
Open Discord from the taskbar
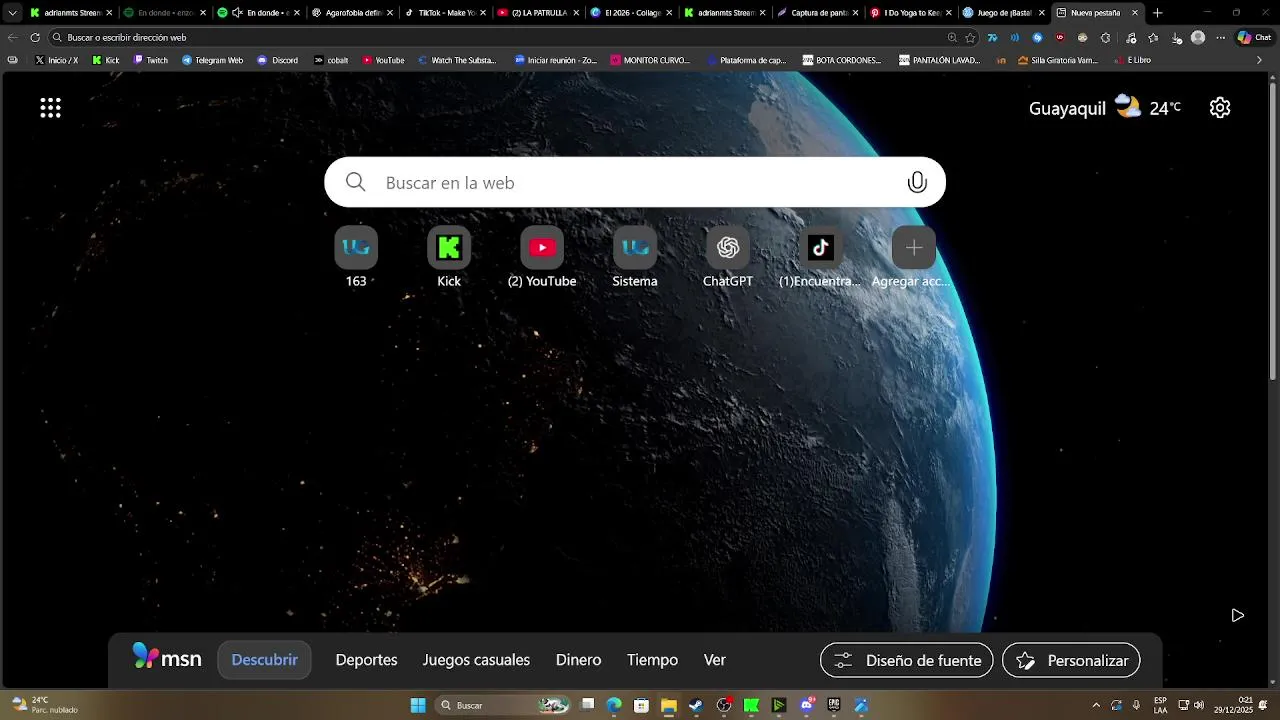click(x=806, y=706)
